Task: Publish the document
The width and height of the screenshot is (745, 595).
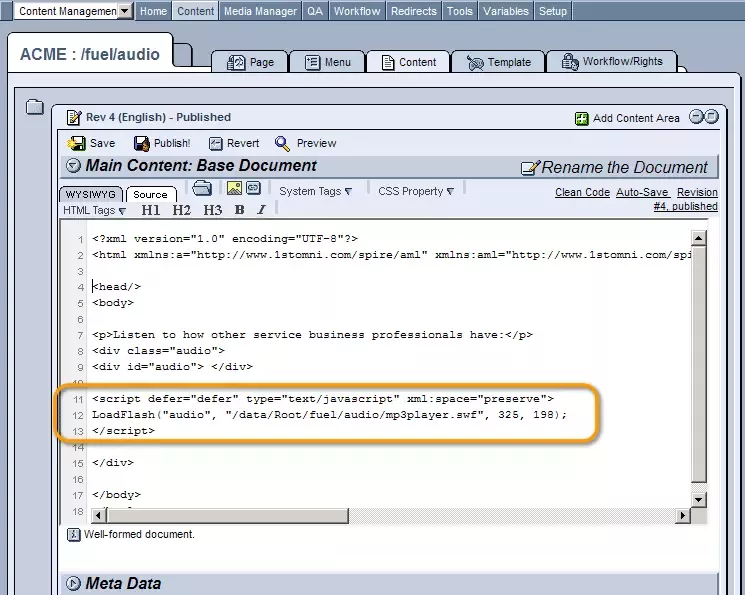Action: (162, 143)
